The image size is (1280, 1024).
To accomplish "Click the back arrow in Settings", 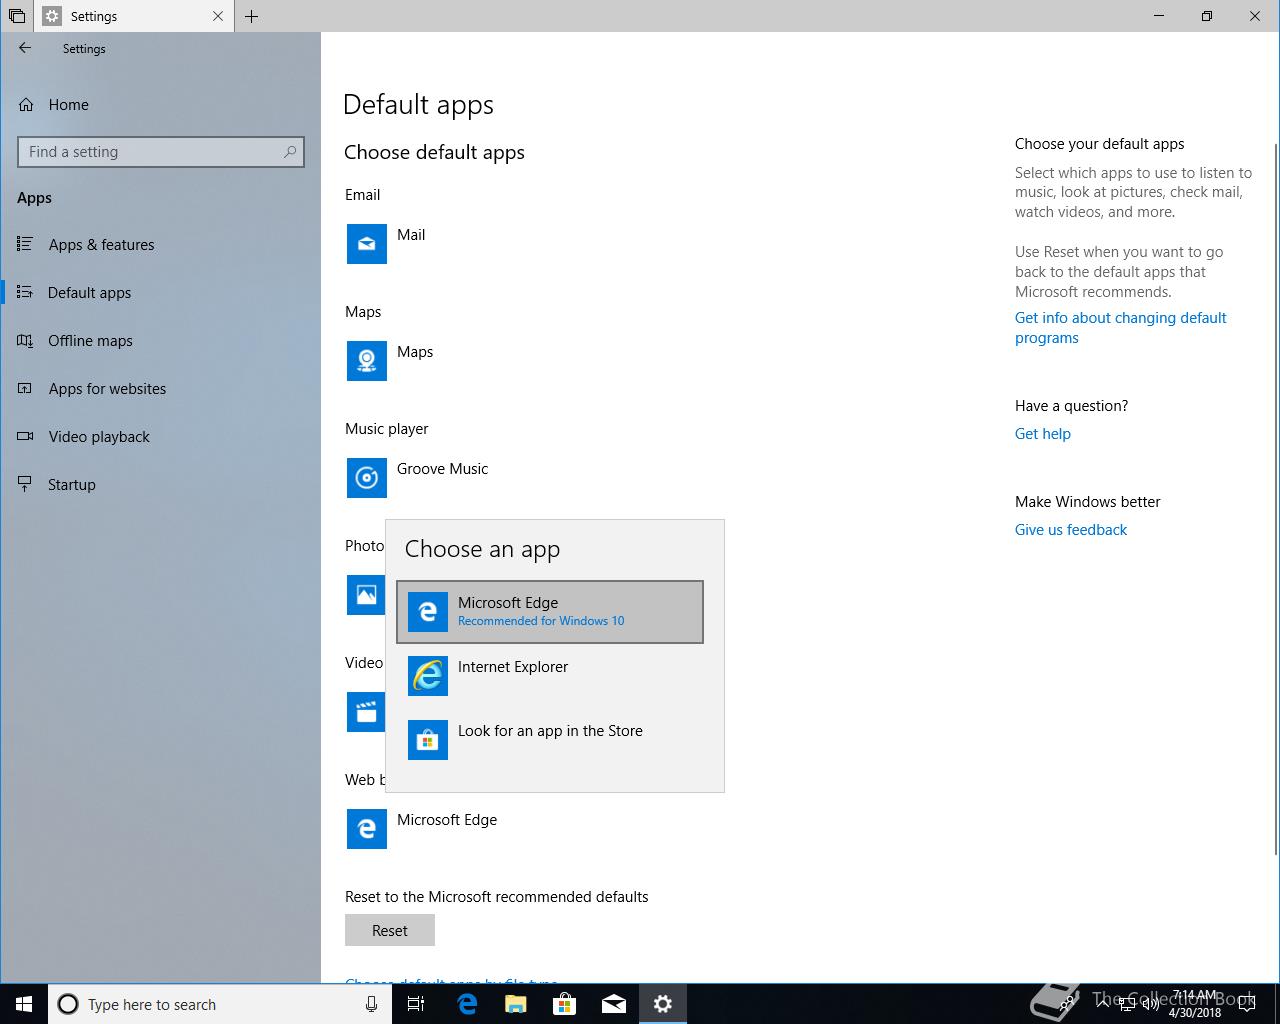I will (25, 48).
